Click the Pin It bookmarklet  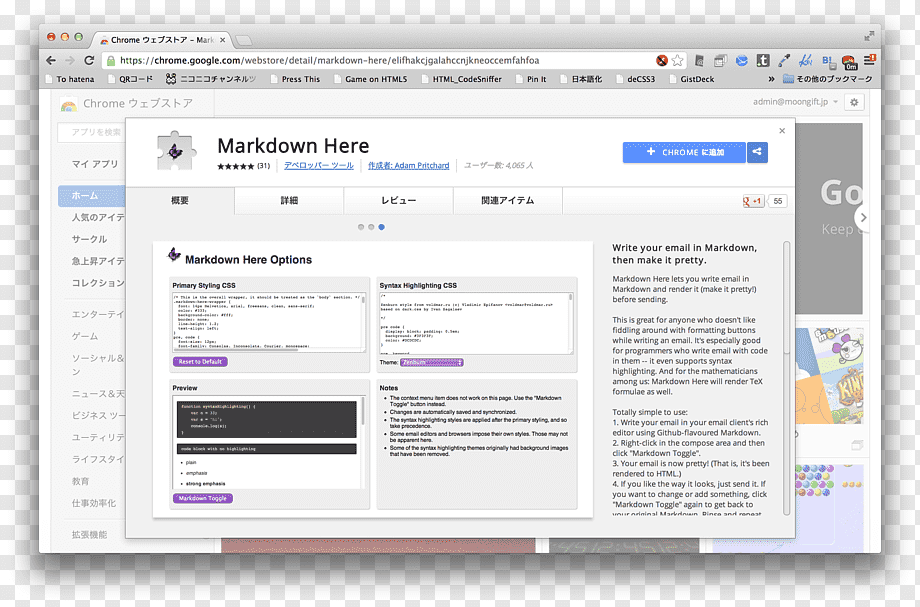coord(531,79)
